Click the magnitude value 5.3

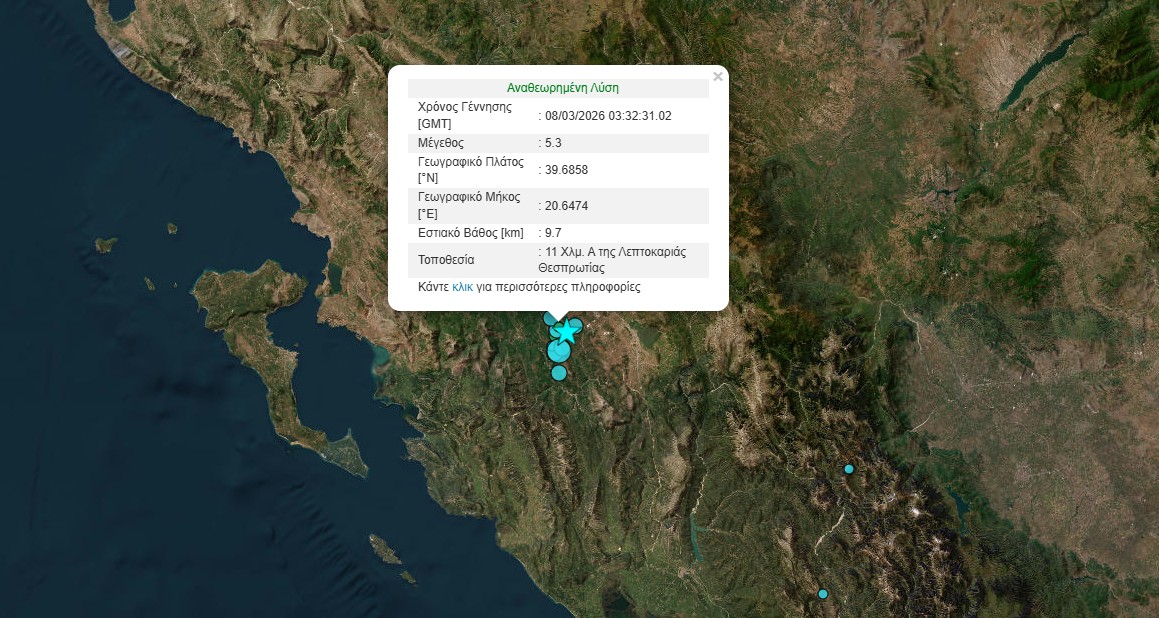coord(553,143)
